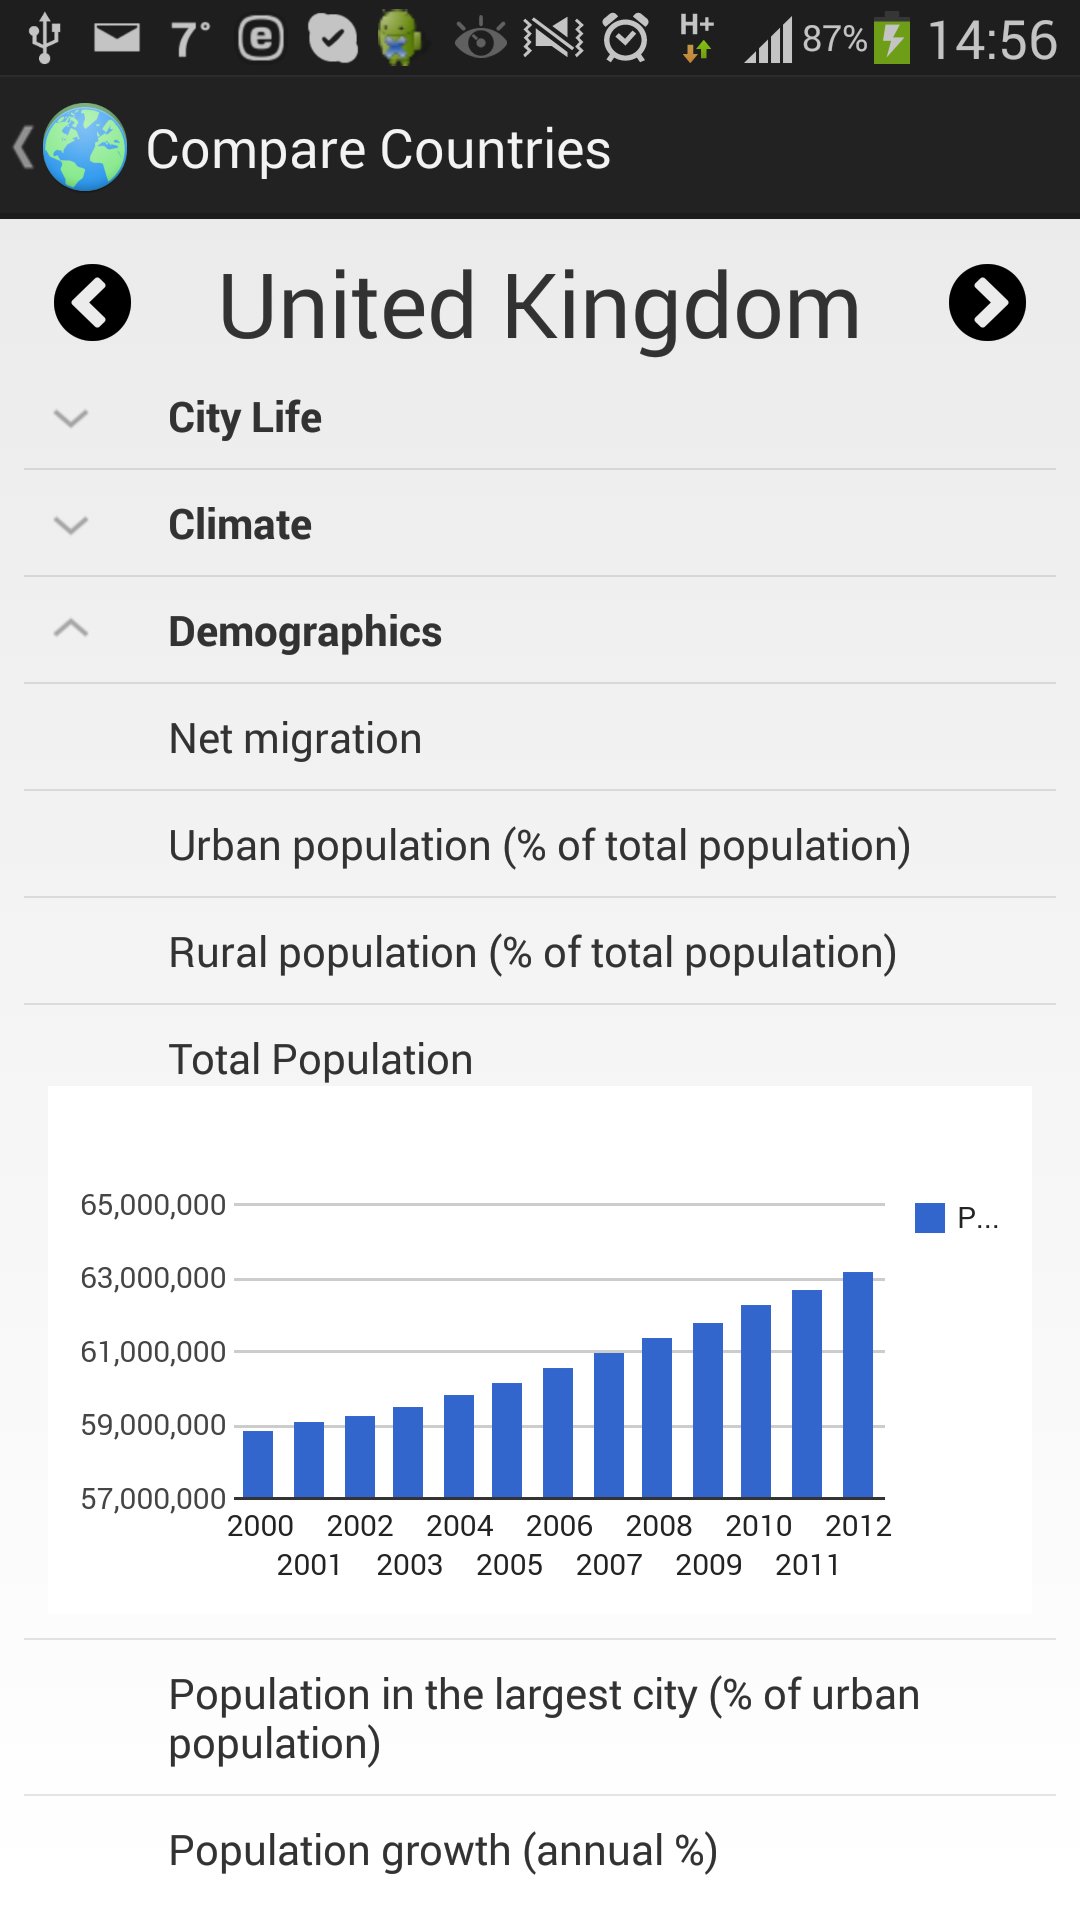Tap the alarm clock status icon

(x=626, y=38)
